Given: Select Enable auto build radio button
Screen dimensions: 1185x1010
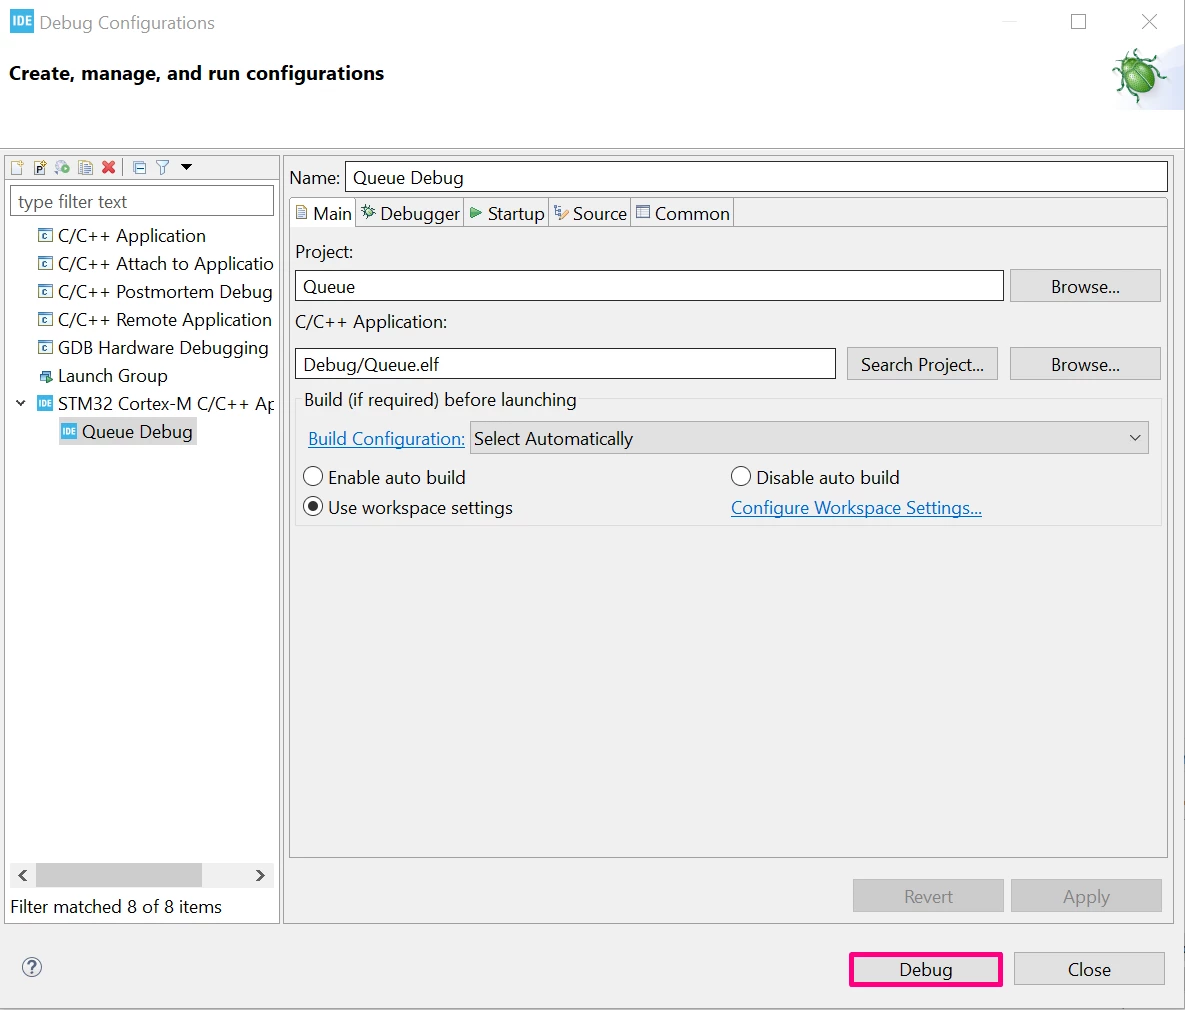Looking at the screenshot, I should coord(313,477).
